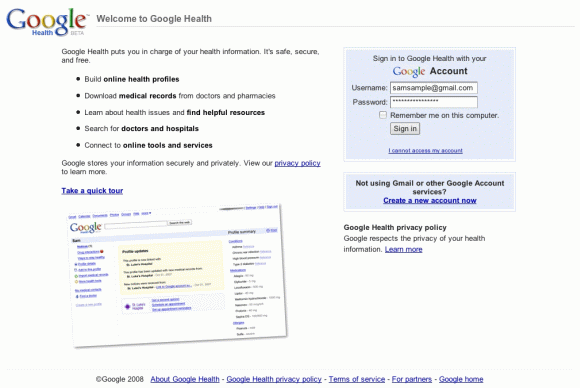Open Google Health privacy policy footer link
The height and width of the screenshot is (388, 580).
[274, 379]
